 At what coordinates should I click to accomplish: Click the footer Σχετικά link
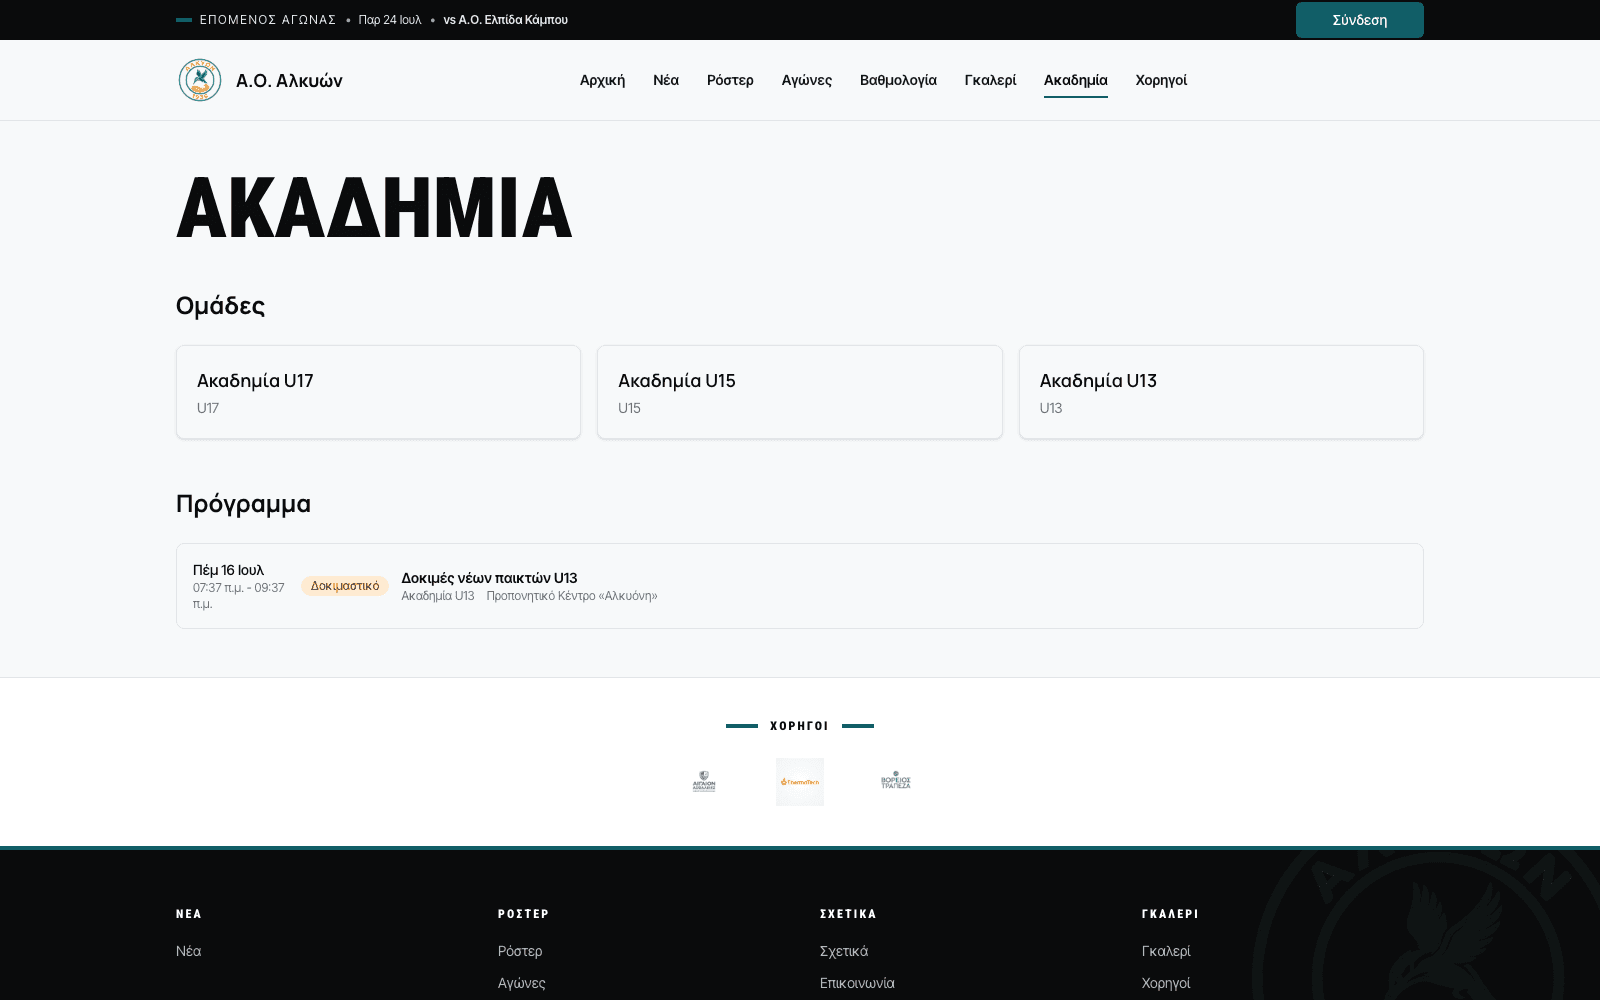tap(844, 951)
